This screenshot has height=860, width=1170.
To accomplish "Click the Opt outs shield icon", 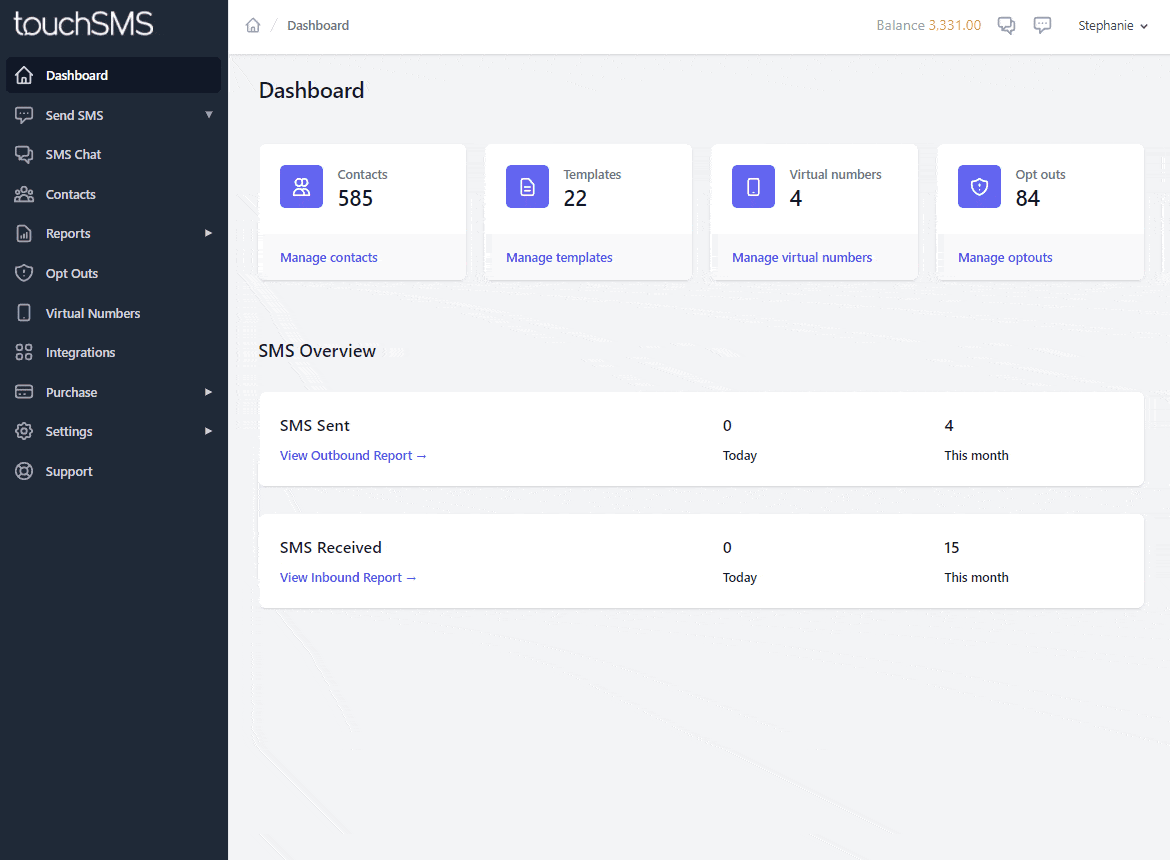I will [979, 187].
